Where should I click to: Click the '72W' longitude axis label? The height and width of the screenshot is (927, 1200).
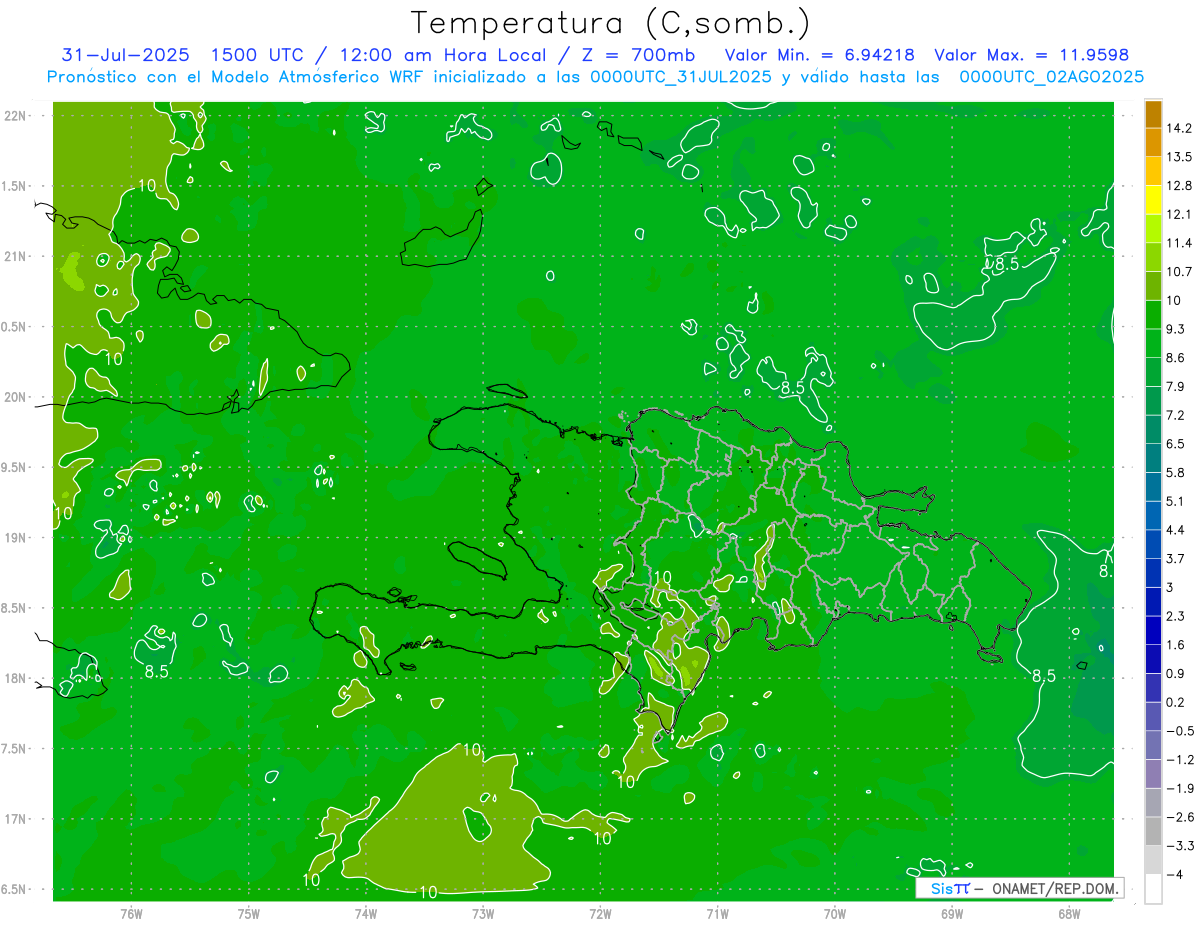point(600,914)
